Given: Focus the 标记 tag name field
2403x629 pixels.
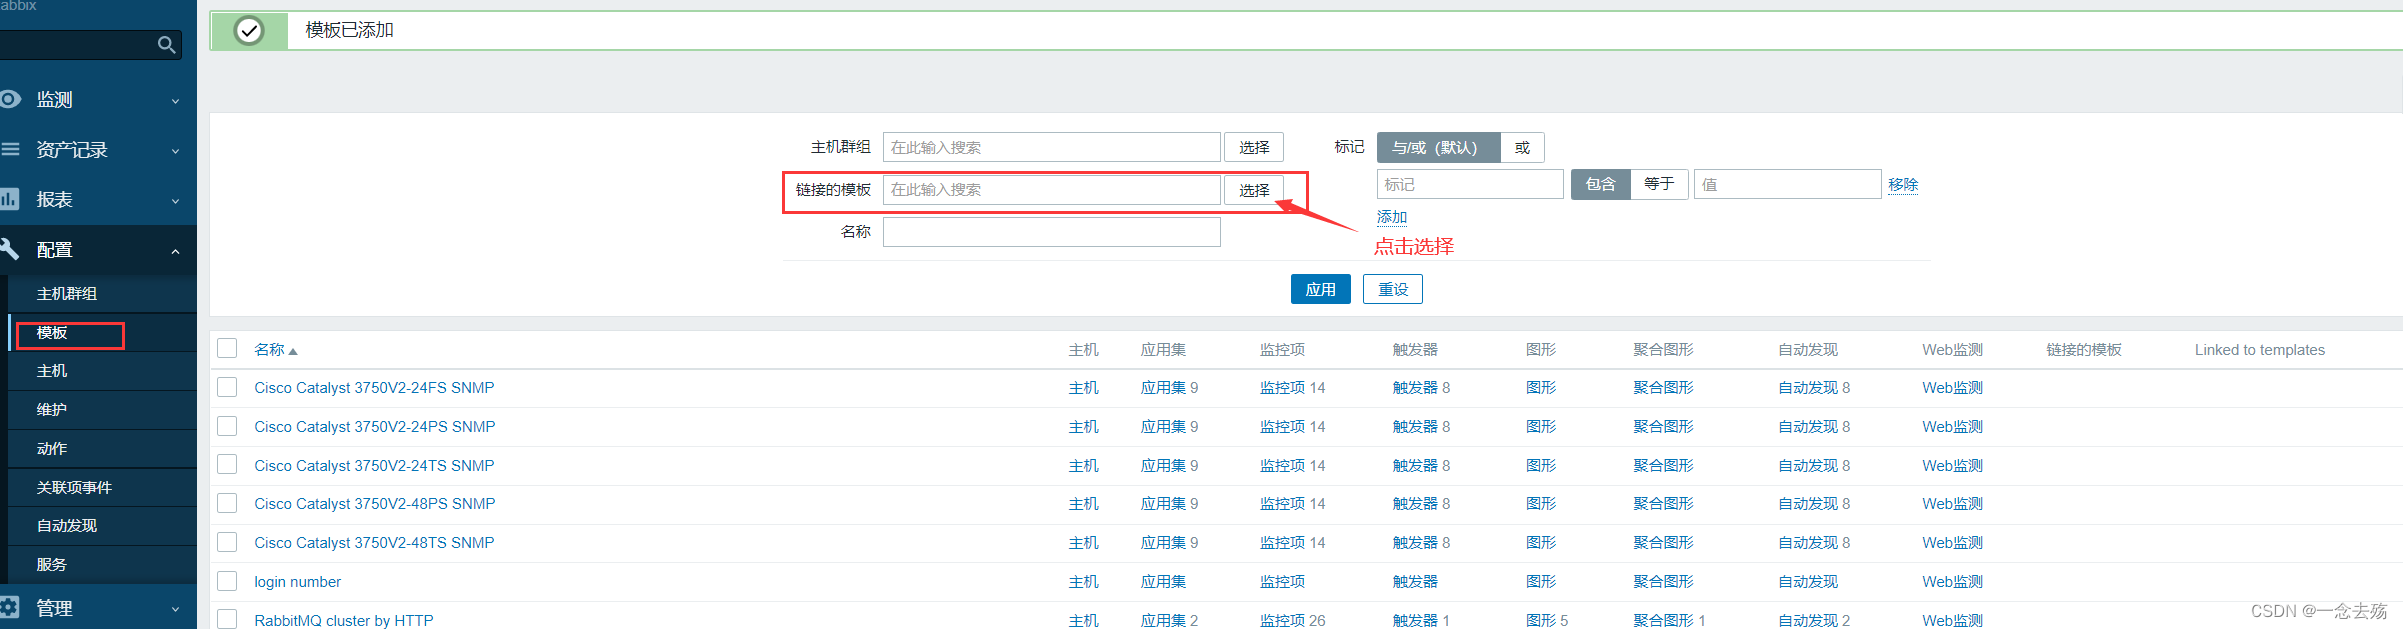Looking at the screenshot, I should click(x=1470, y=184).
